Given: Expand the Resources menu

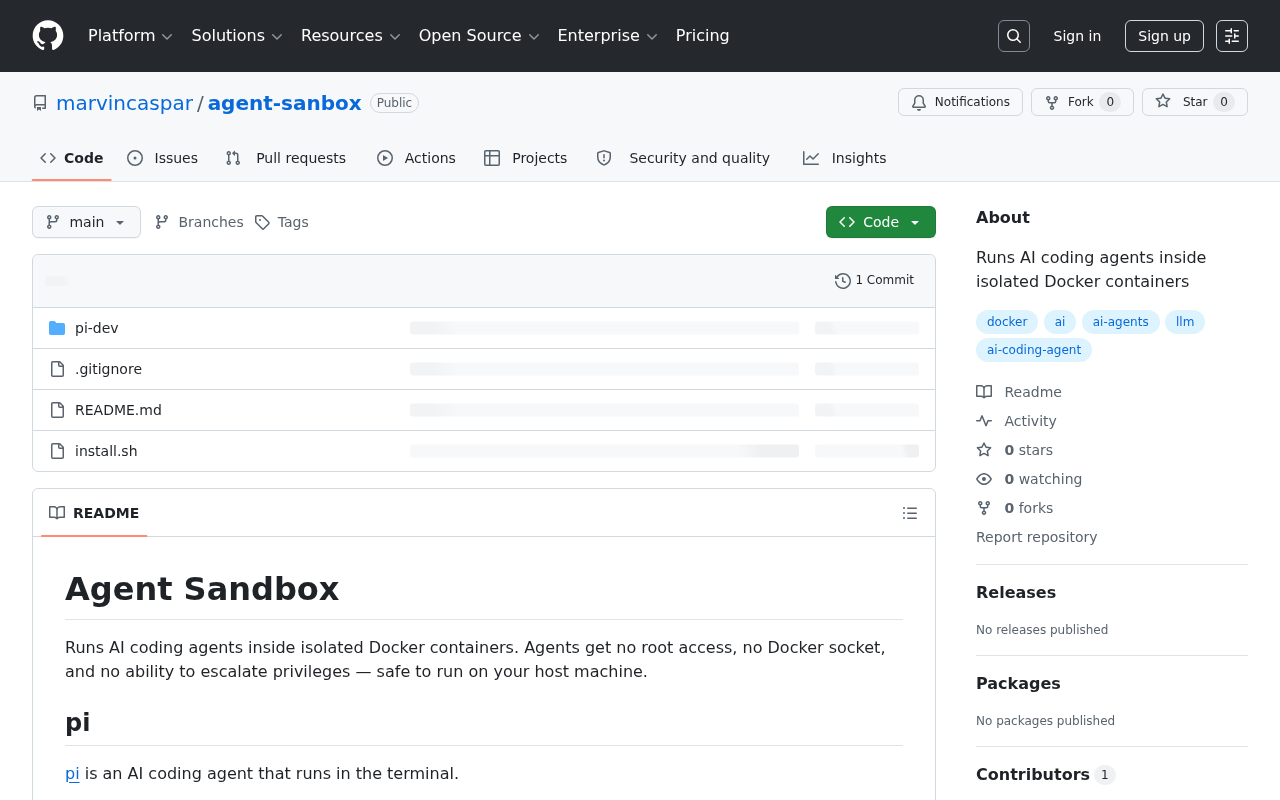Looking at the screenshot, I should click(350, 36).
